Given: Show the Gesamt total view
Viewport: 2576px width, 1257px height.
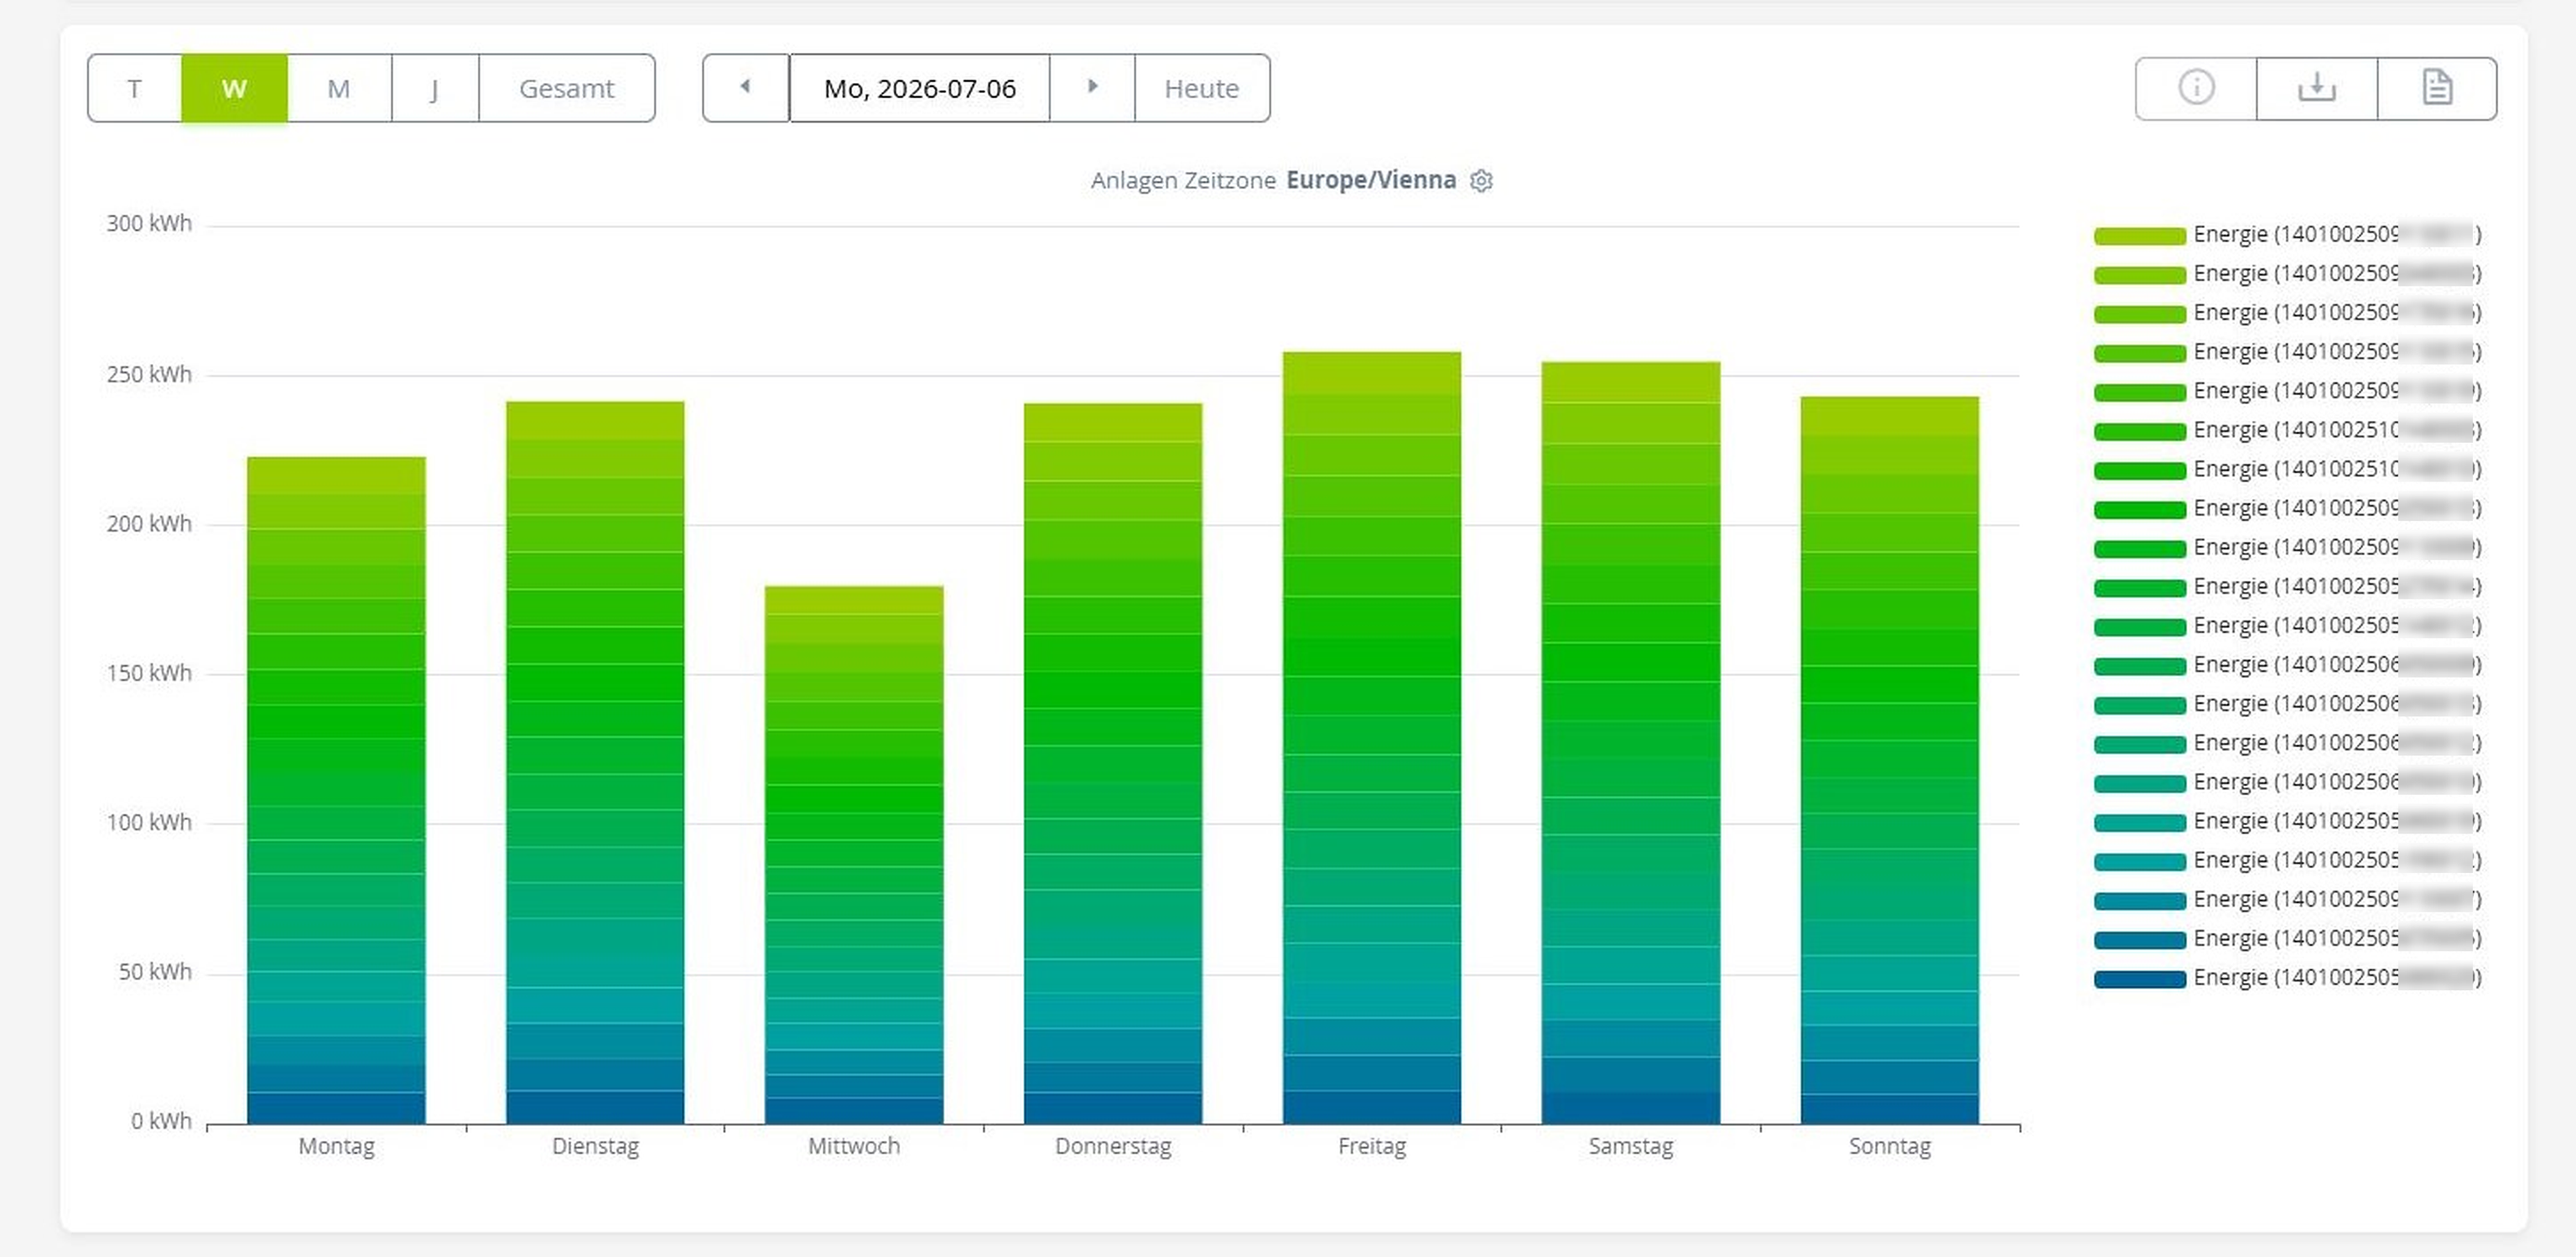Looking at the screenshot, I should 567,88.
